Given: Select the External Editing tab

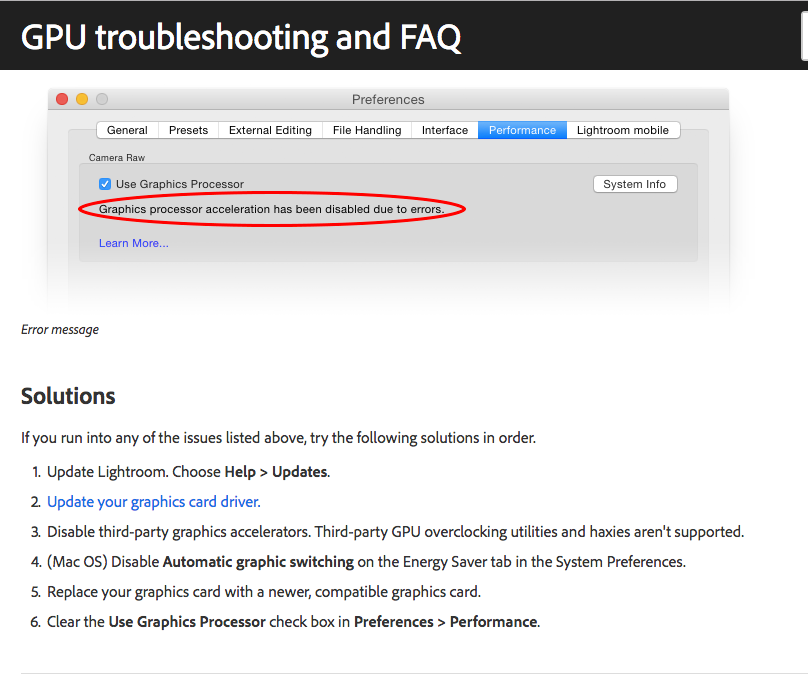Looking at the screenshot, I should [x=271, y=130].
